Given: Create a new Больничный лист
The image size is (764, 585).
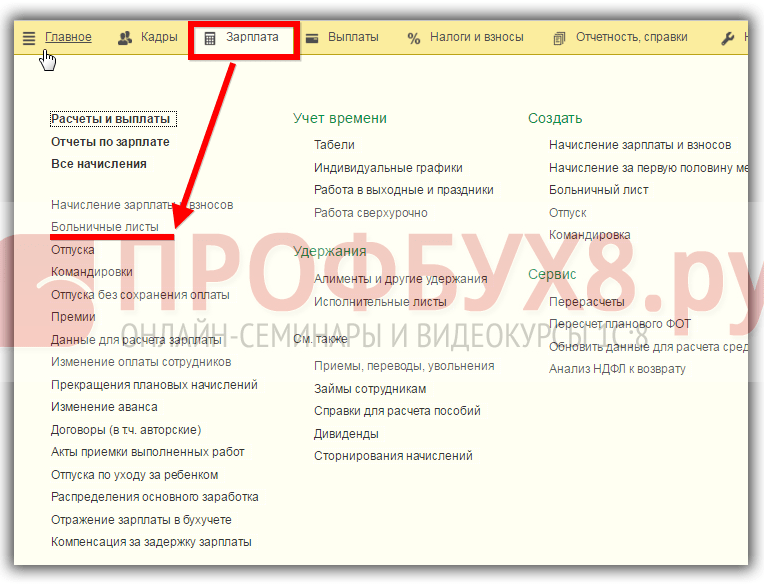Looking at the screenshot, I should 598,190.
